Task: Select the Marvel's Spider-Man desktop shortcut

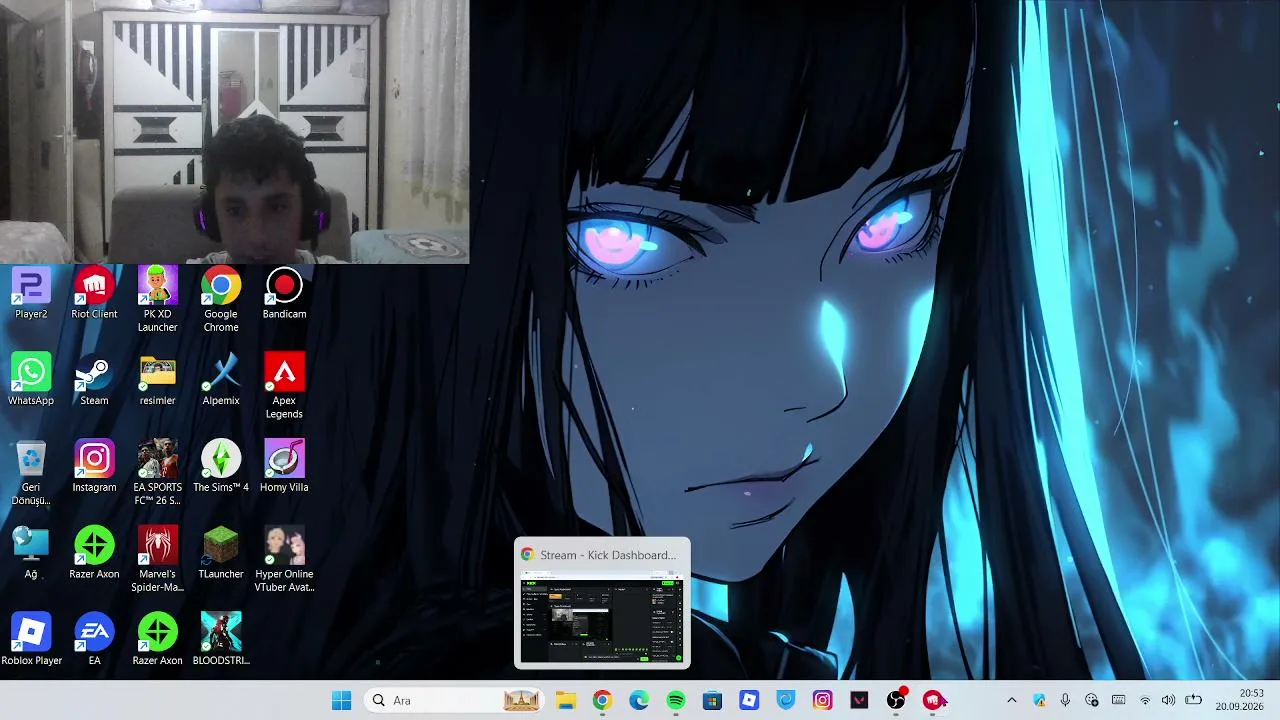Action: [158, 560]
